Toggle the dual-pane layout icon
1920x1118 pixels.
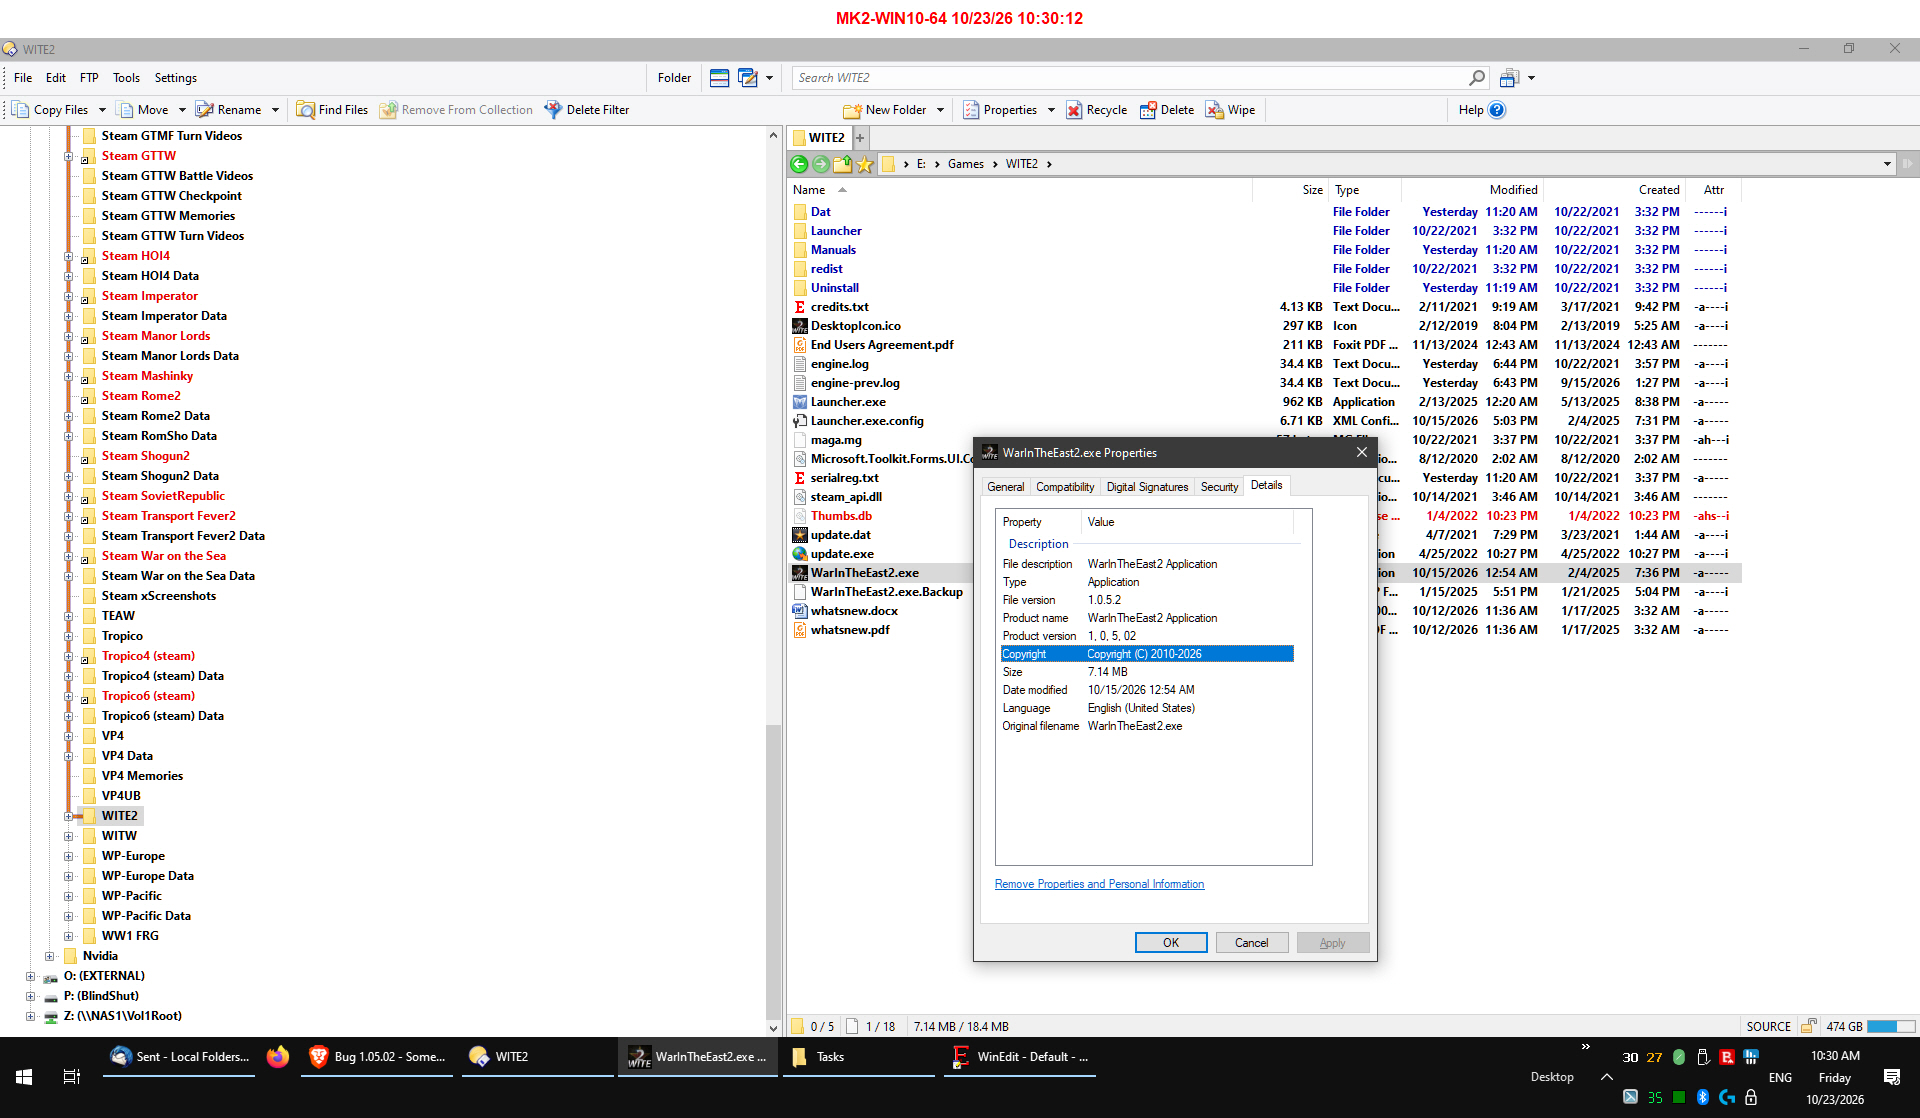pos(719,78)
